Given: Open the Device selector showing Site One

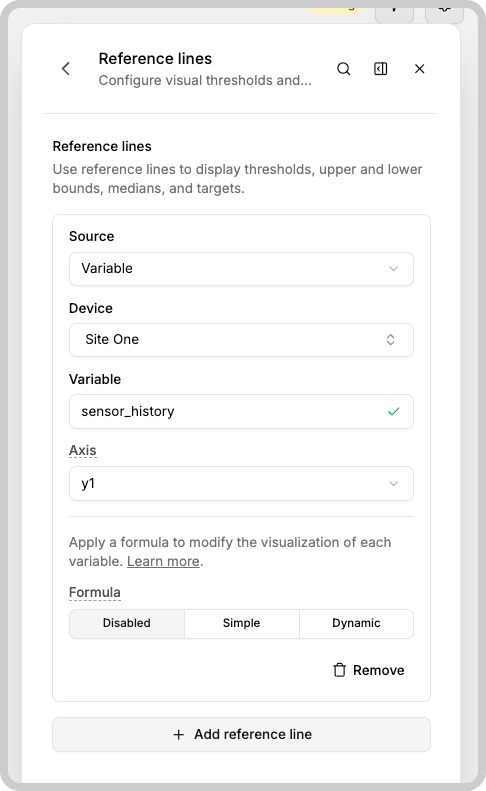Looking at the screenshot, I should [241, 340].
